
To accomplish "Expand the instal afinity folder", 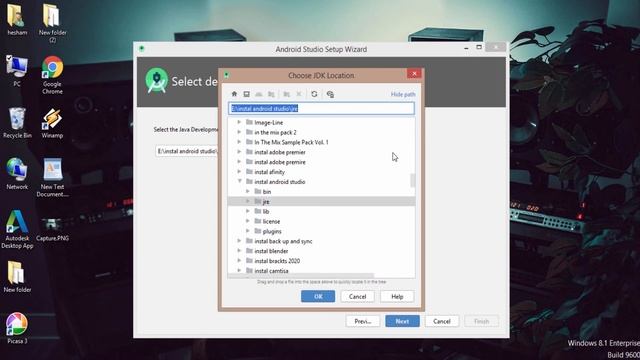I will (240, 171).
